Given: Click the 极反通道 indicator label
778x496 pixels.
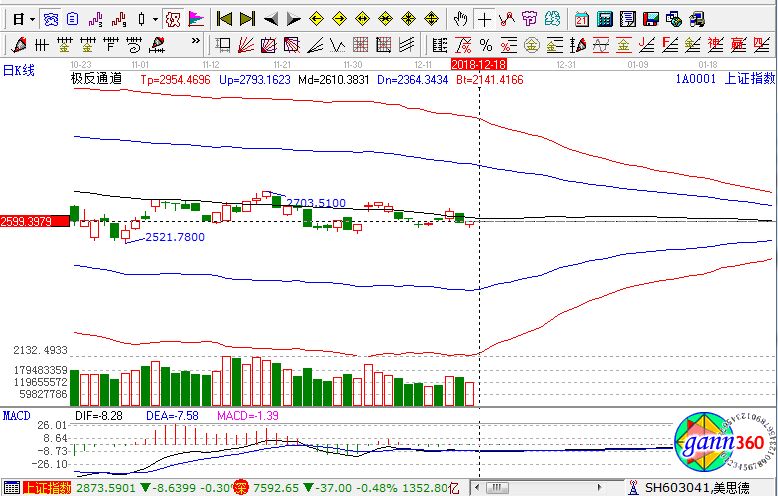Looking at the screenshot, I should tap(96, 78).
